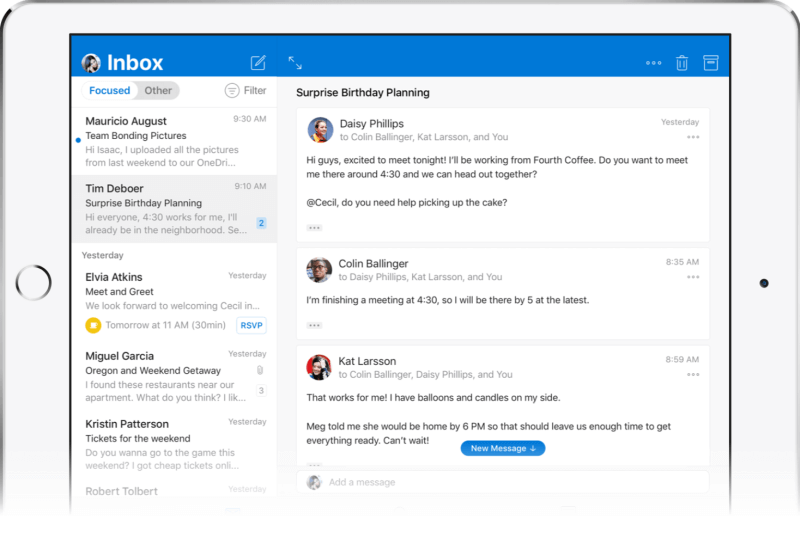The width and height of the screenshot is (800, 538).
Task: Switch to the Focused inbox tab
Action: [x=109, y=90]
